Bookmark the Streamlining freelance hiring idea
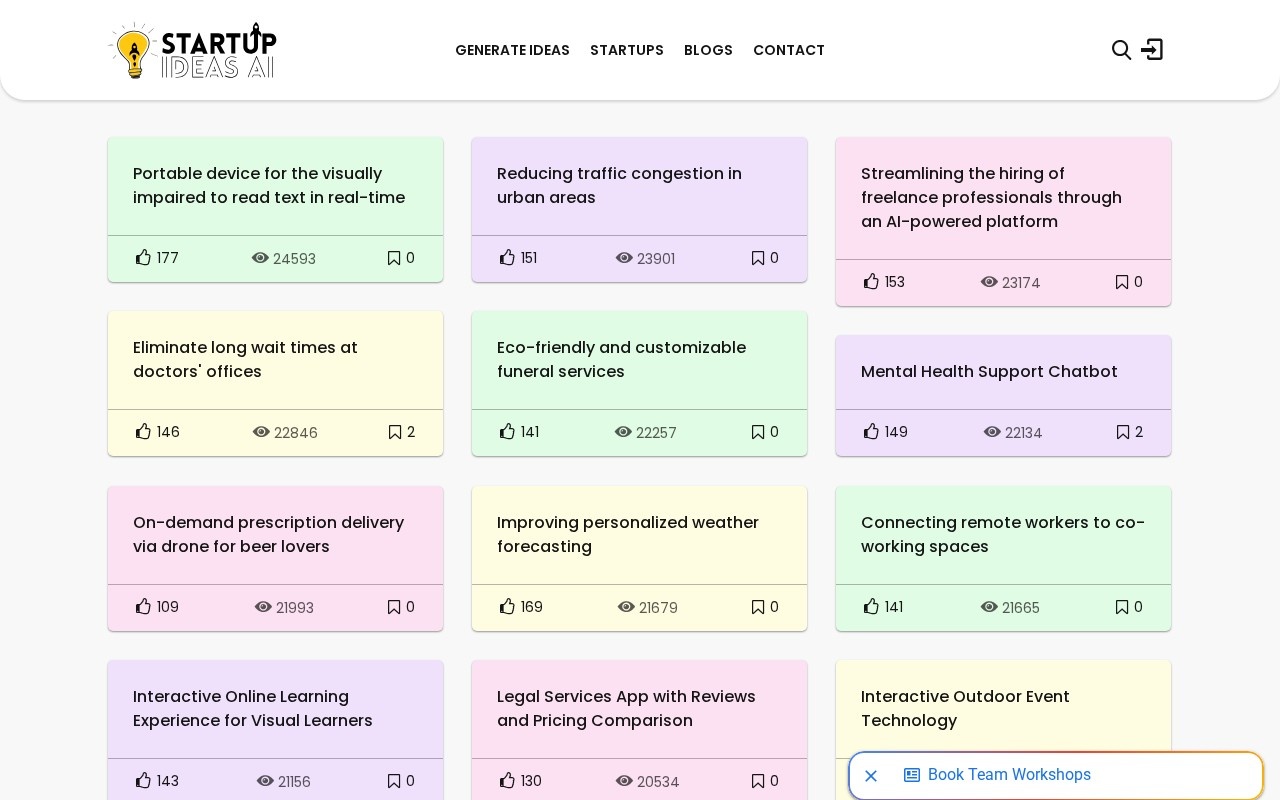This screenshot has height=800, width=1280. pyautogui.click(x=1122, y=282)
